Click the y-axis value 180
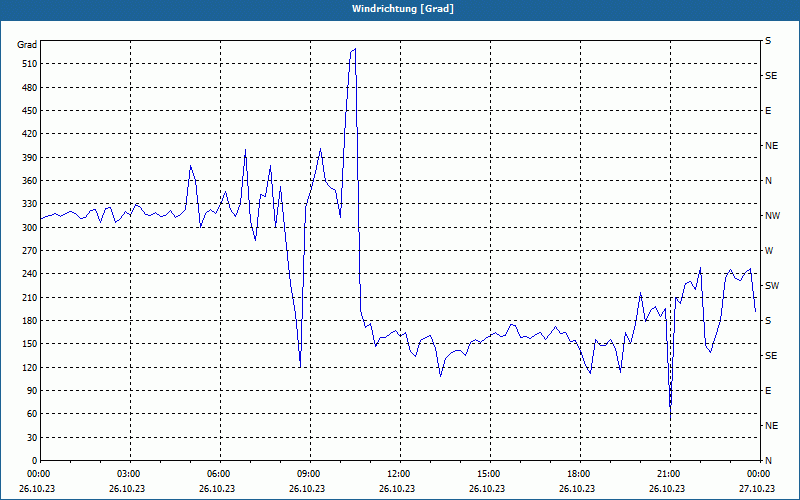 point(29,321)
